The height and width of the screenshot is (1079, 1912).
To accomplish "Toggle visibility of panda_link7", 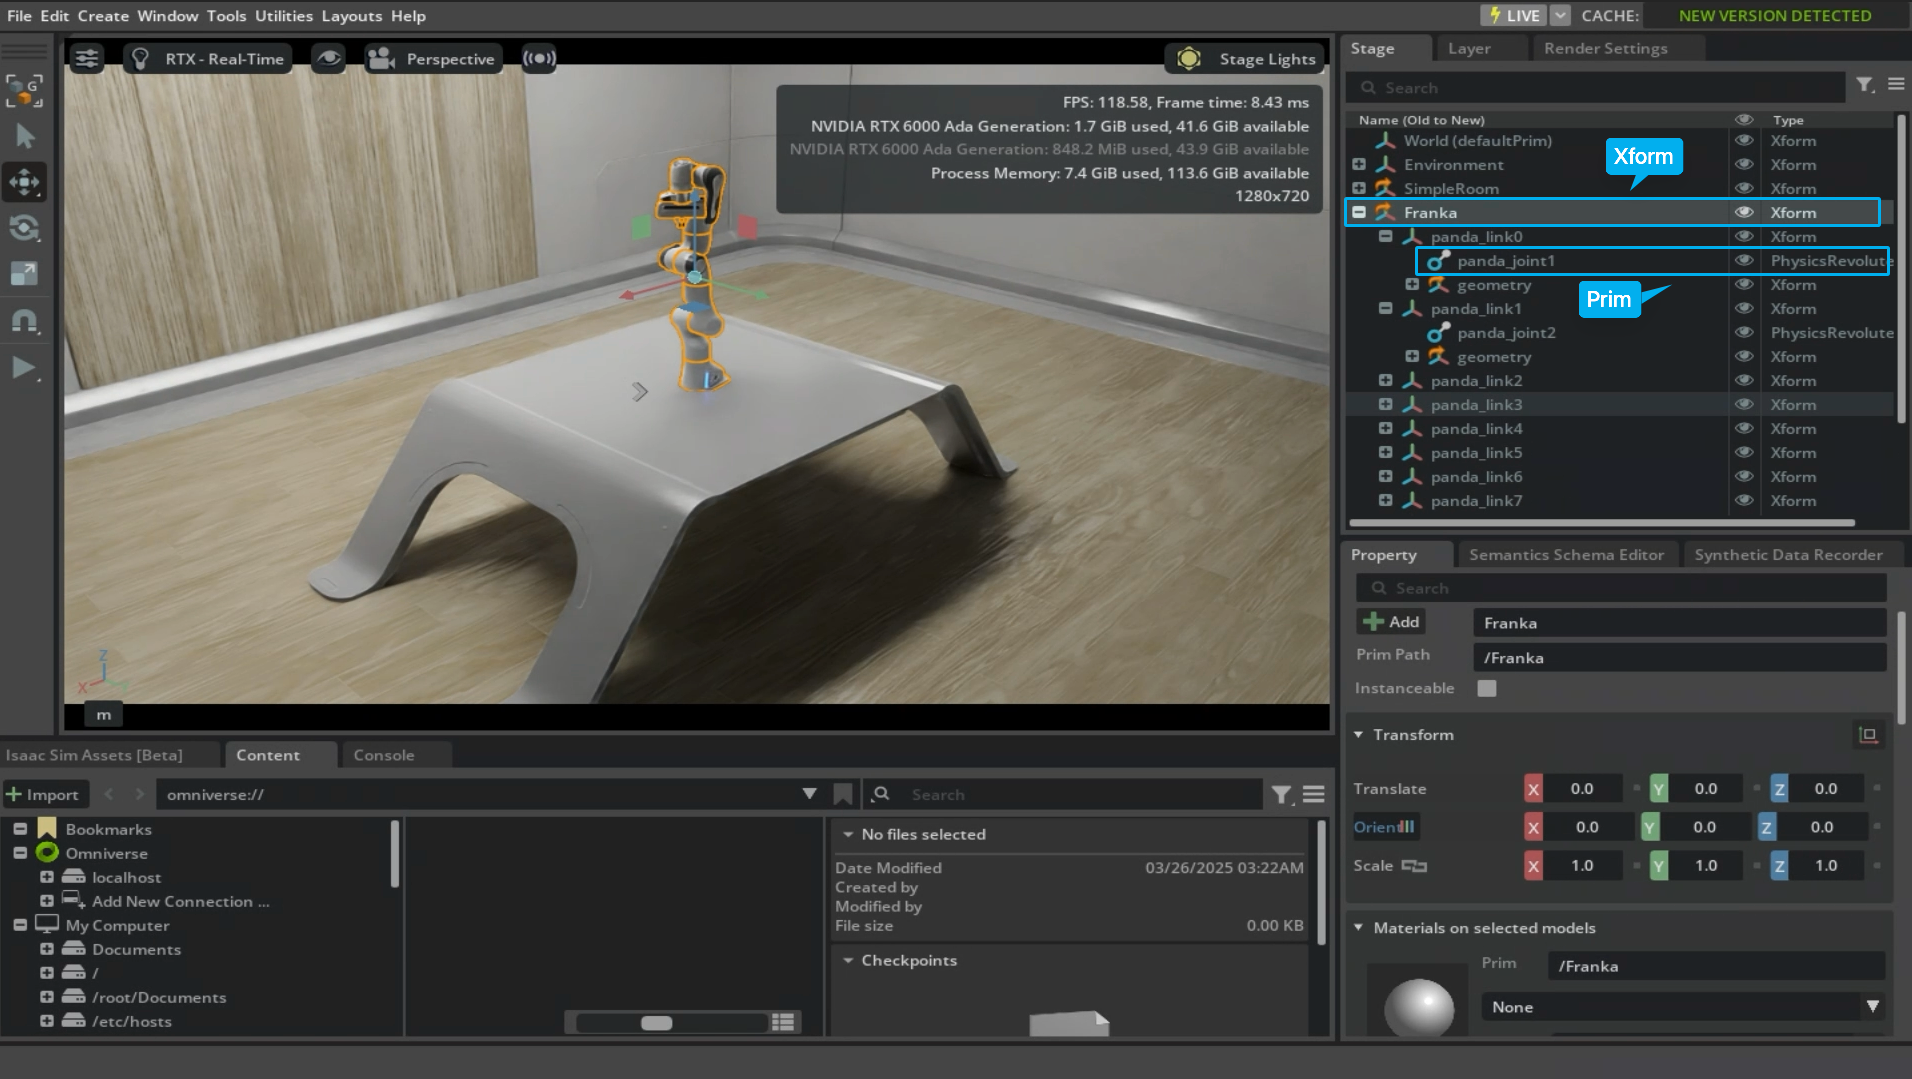I will (x=1744, y=500).
